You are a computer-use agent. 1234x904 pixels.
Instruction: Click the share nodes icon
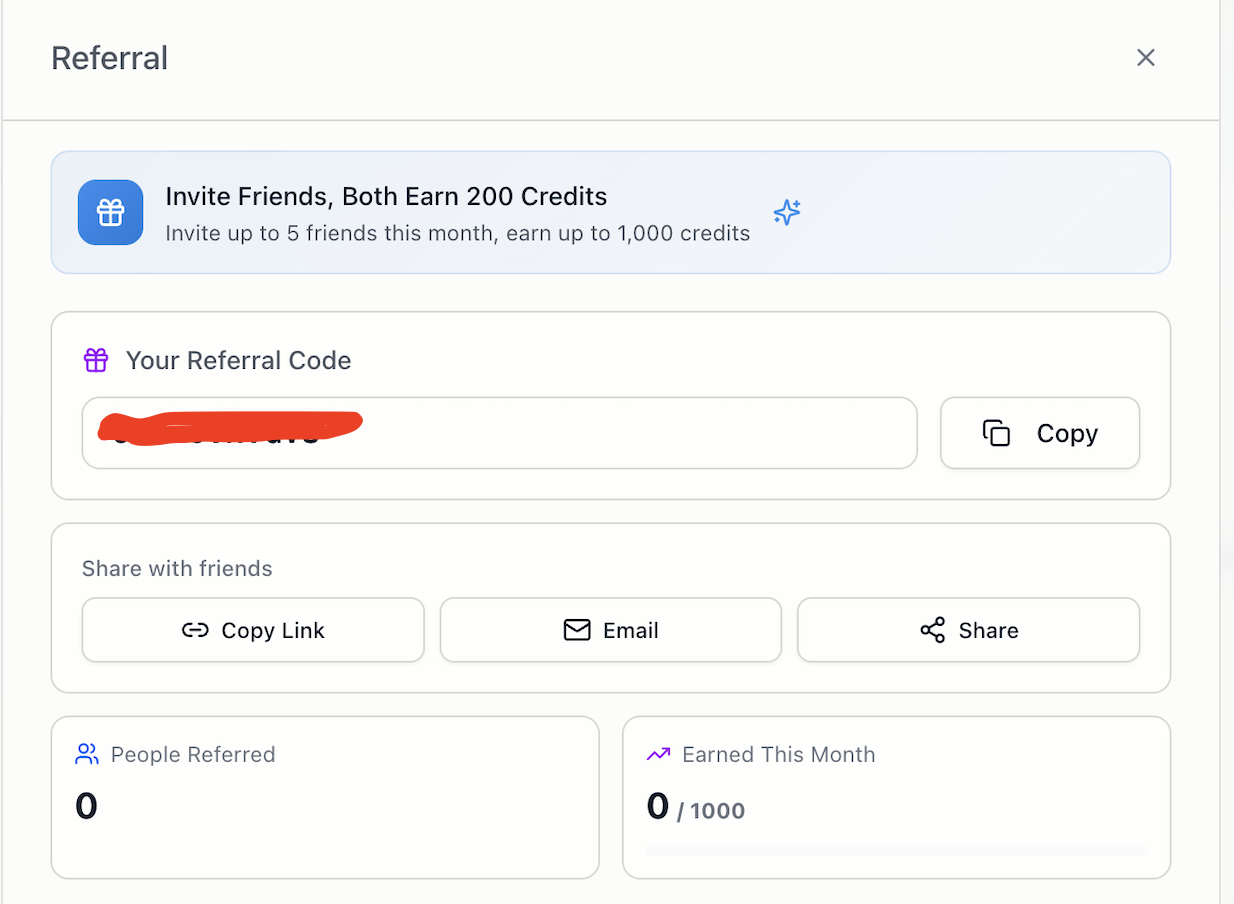933,630
